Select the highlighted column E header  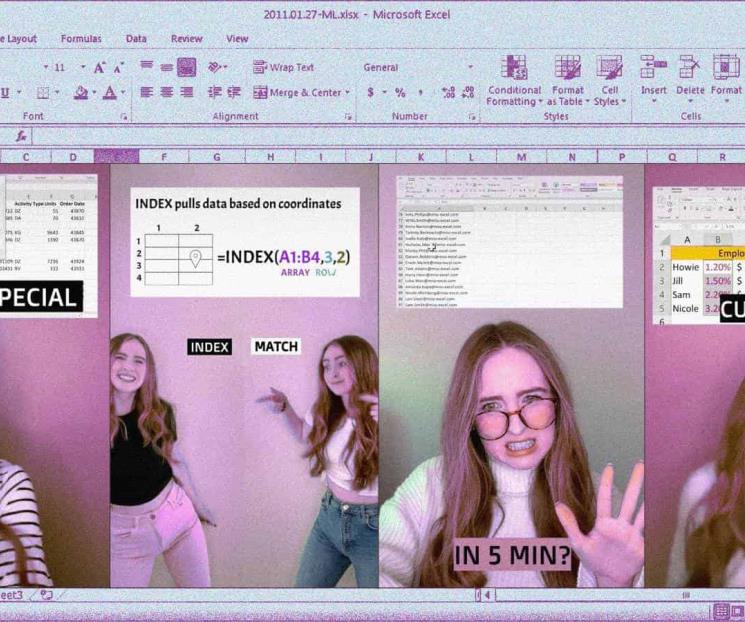pyautogui.click(x=117, y=156)
